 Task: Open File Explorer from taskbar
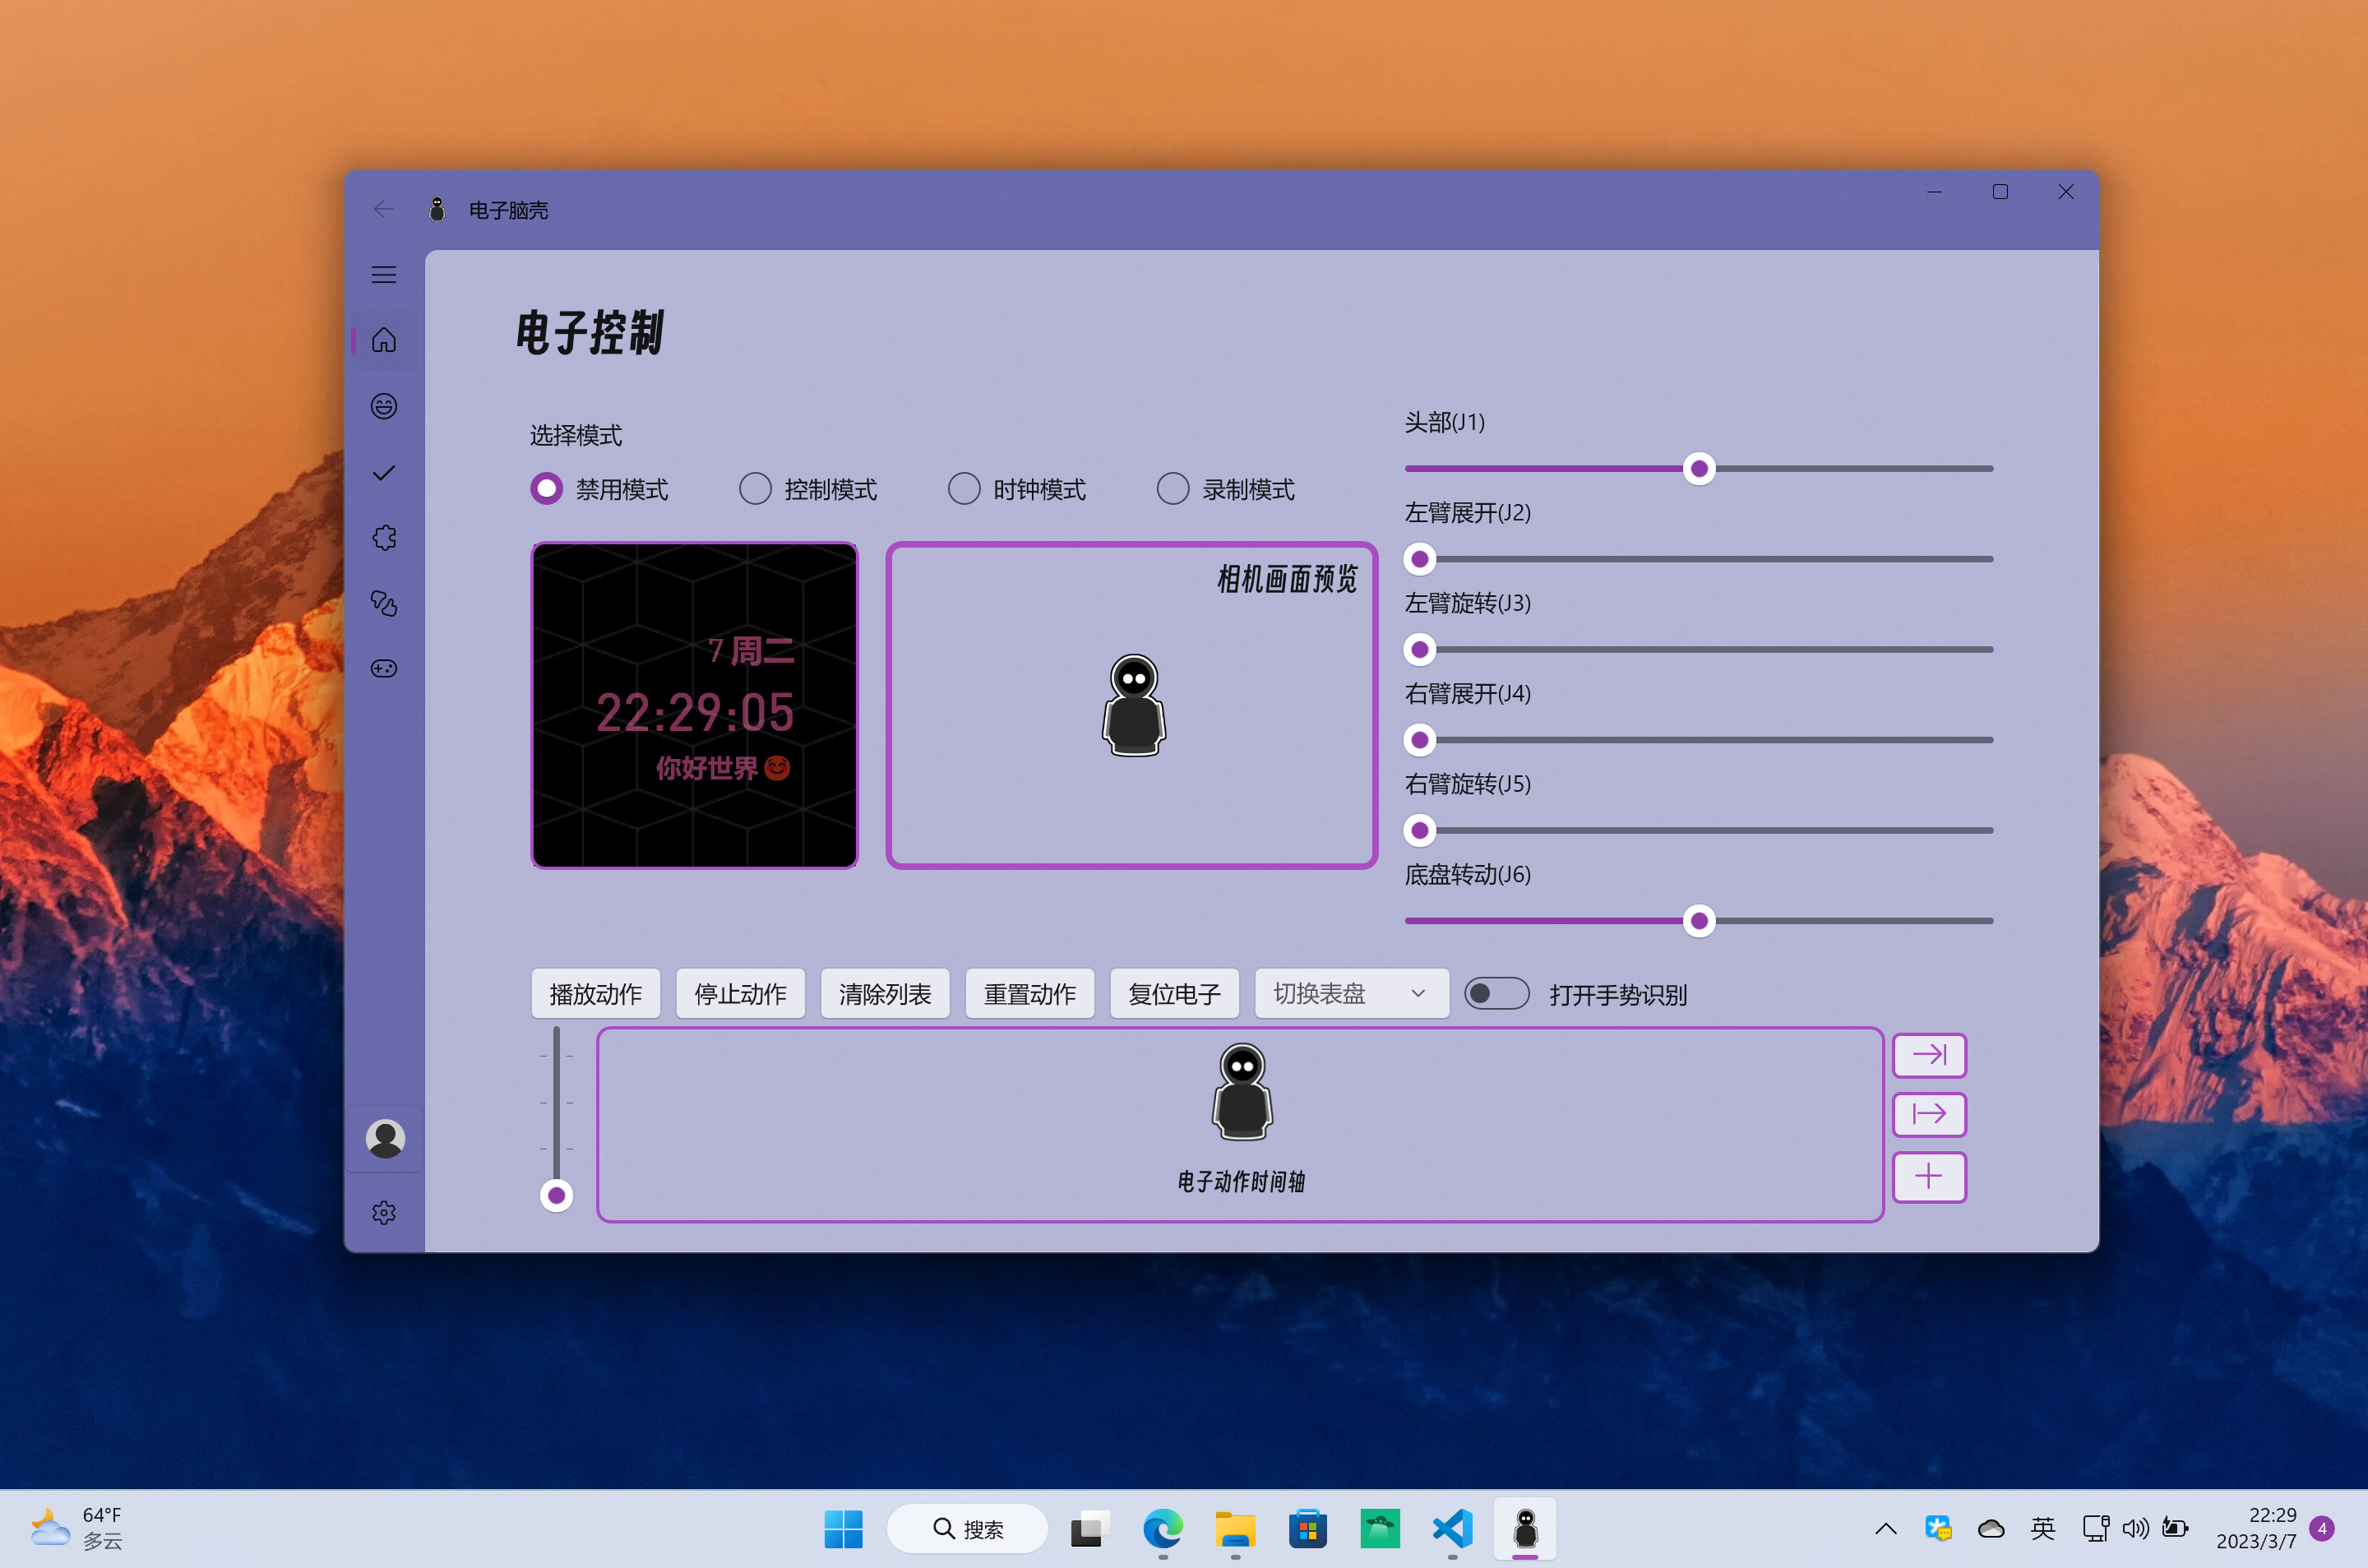(x=1236, y=1529)
